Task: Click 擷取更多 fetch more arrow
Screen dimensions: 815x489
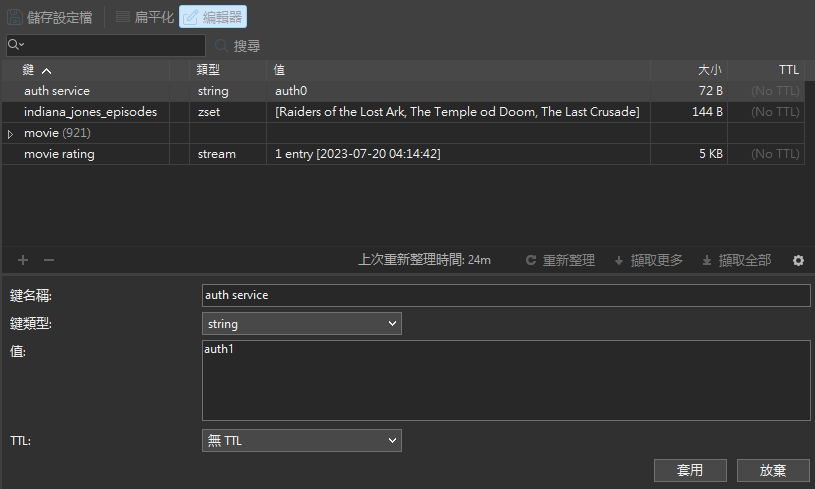Action: pyautogui.click(x=619, y=260)
